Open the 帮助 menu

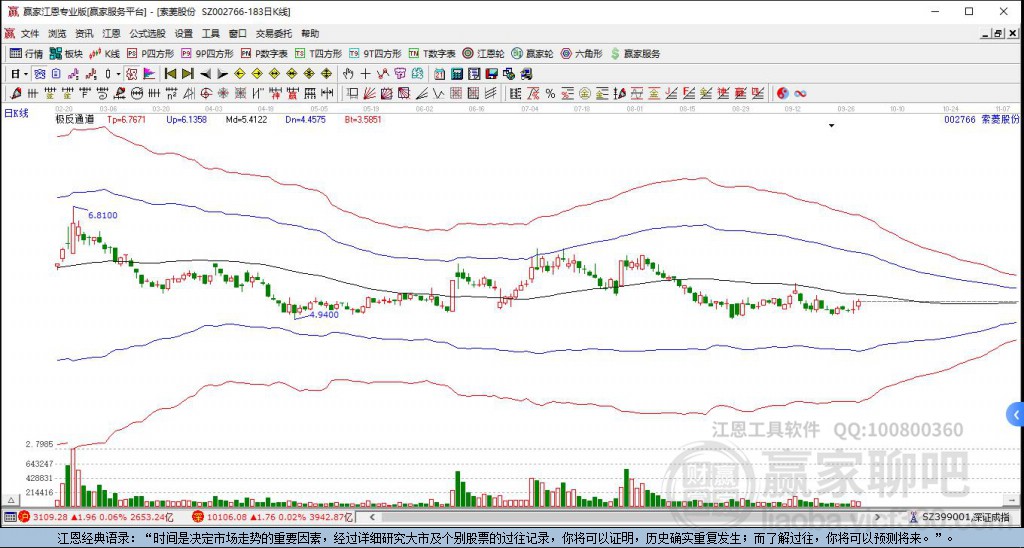coord(310,33)
